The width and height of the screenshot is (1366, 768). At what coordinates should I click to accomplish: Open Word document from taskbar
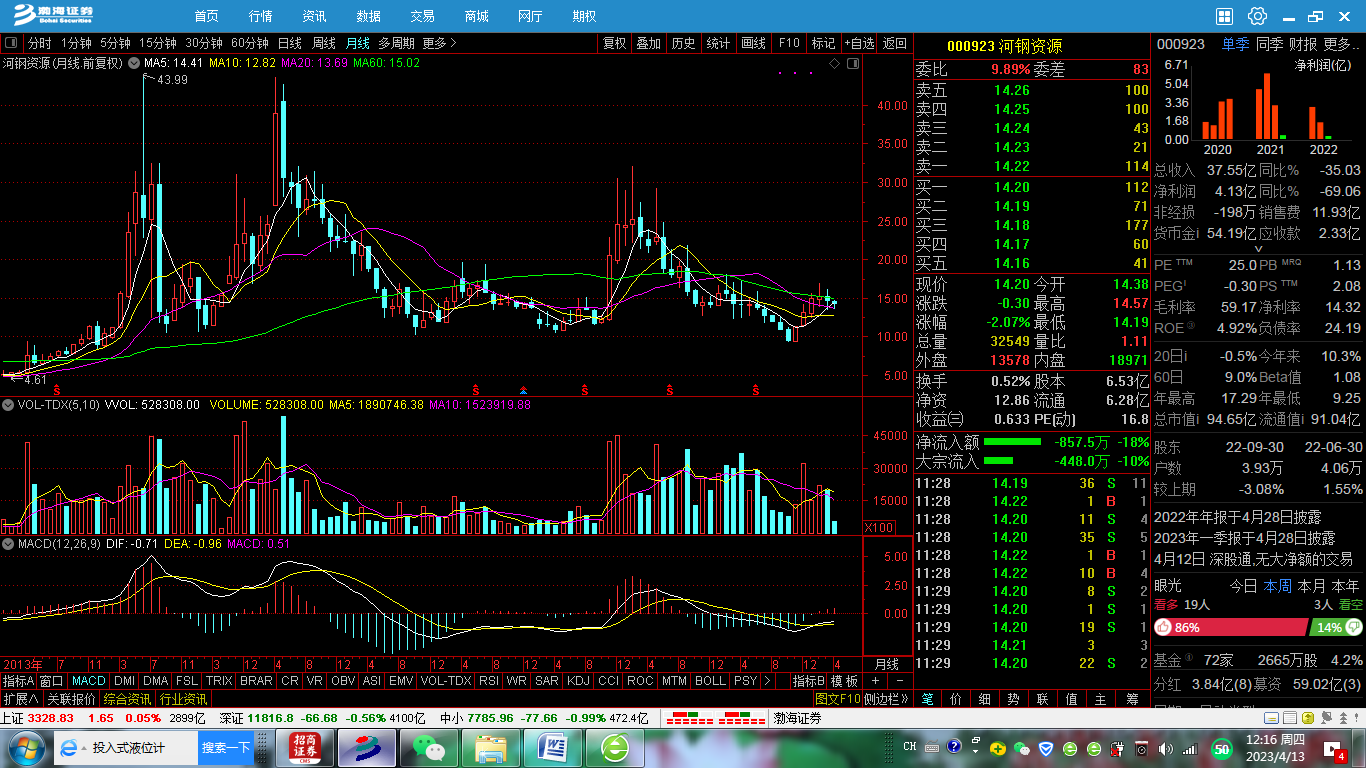pos(552,748)
